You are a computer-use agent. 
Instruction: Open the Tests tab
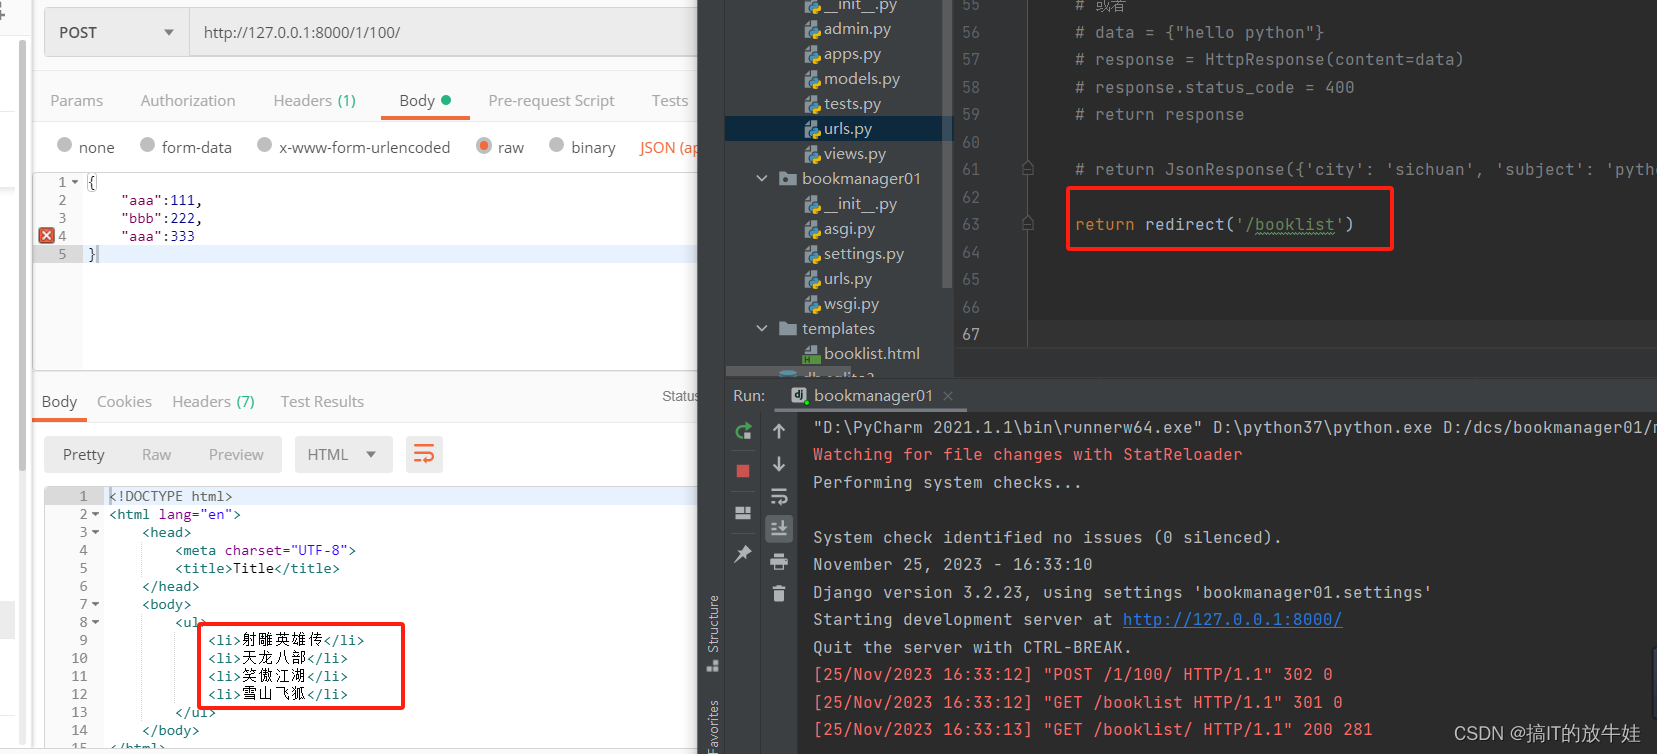click(x=670, y=101)
